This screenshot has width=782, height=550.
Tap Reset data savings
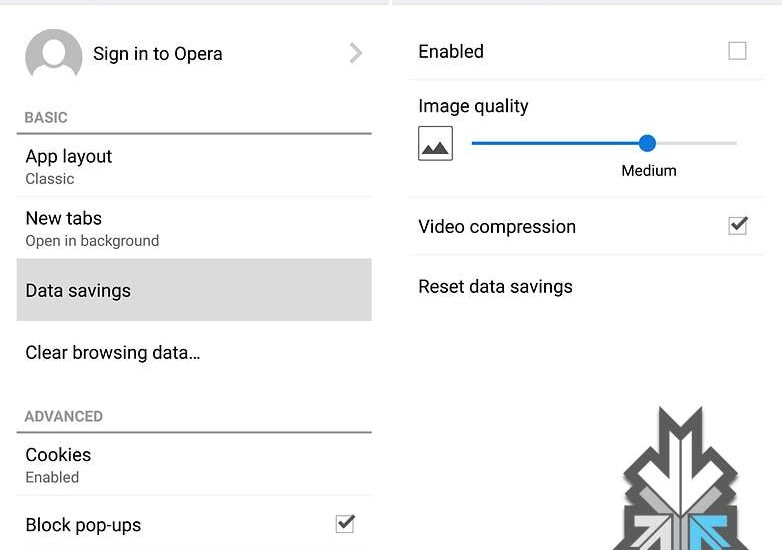tap(495, 287)
